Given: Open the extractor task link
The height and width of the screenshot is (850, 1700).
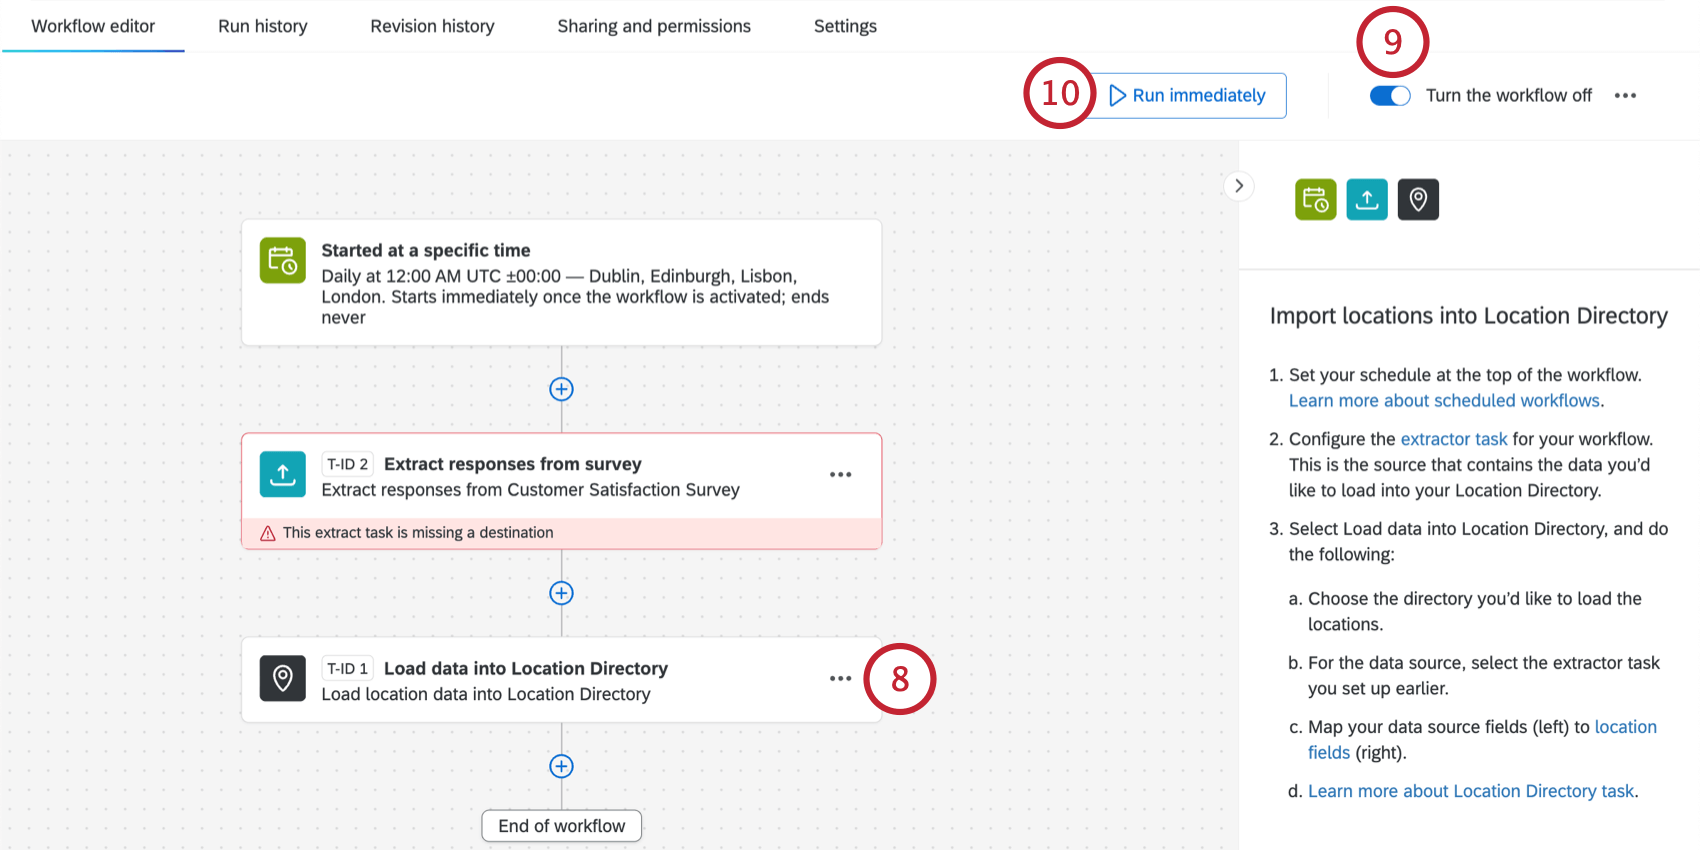Looking at the screenshot, I should click(x=1453, y=439).
